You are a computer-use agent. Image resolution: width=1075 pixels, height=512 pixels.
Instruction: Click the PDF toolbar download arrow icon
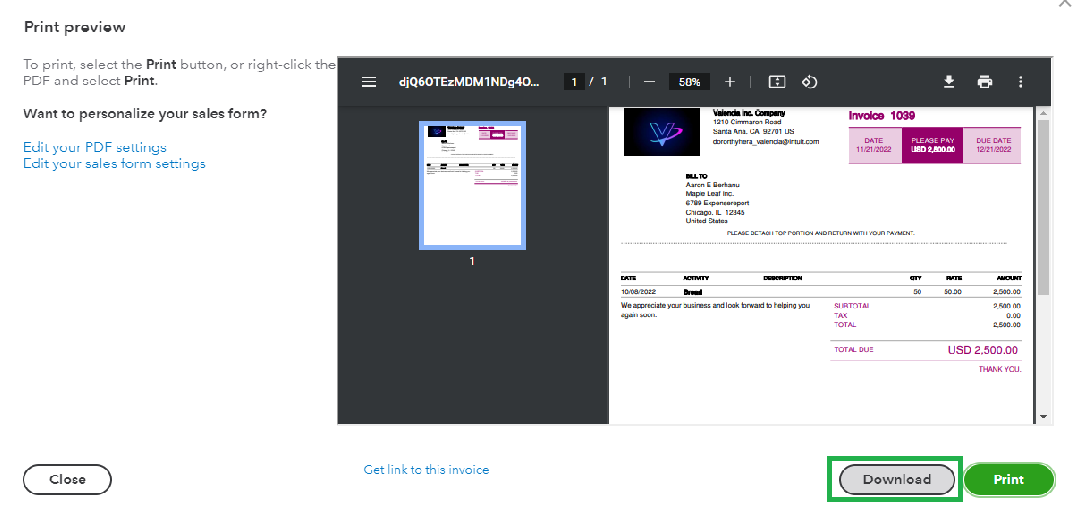point(949,82)
